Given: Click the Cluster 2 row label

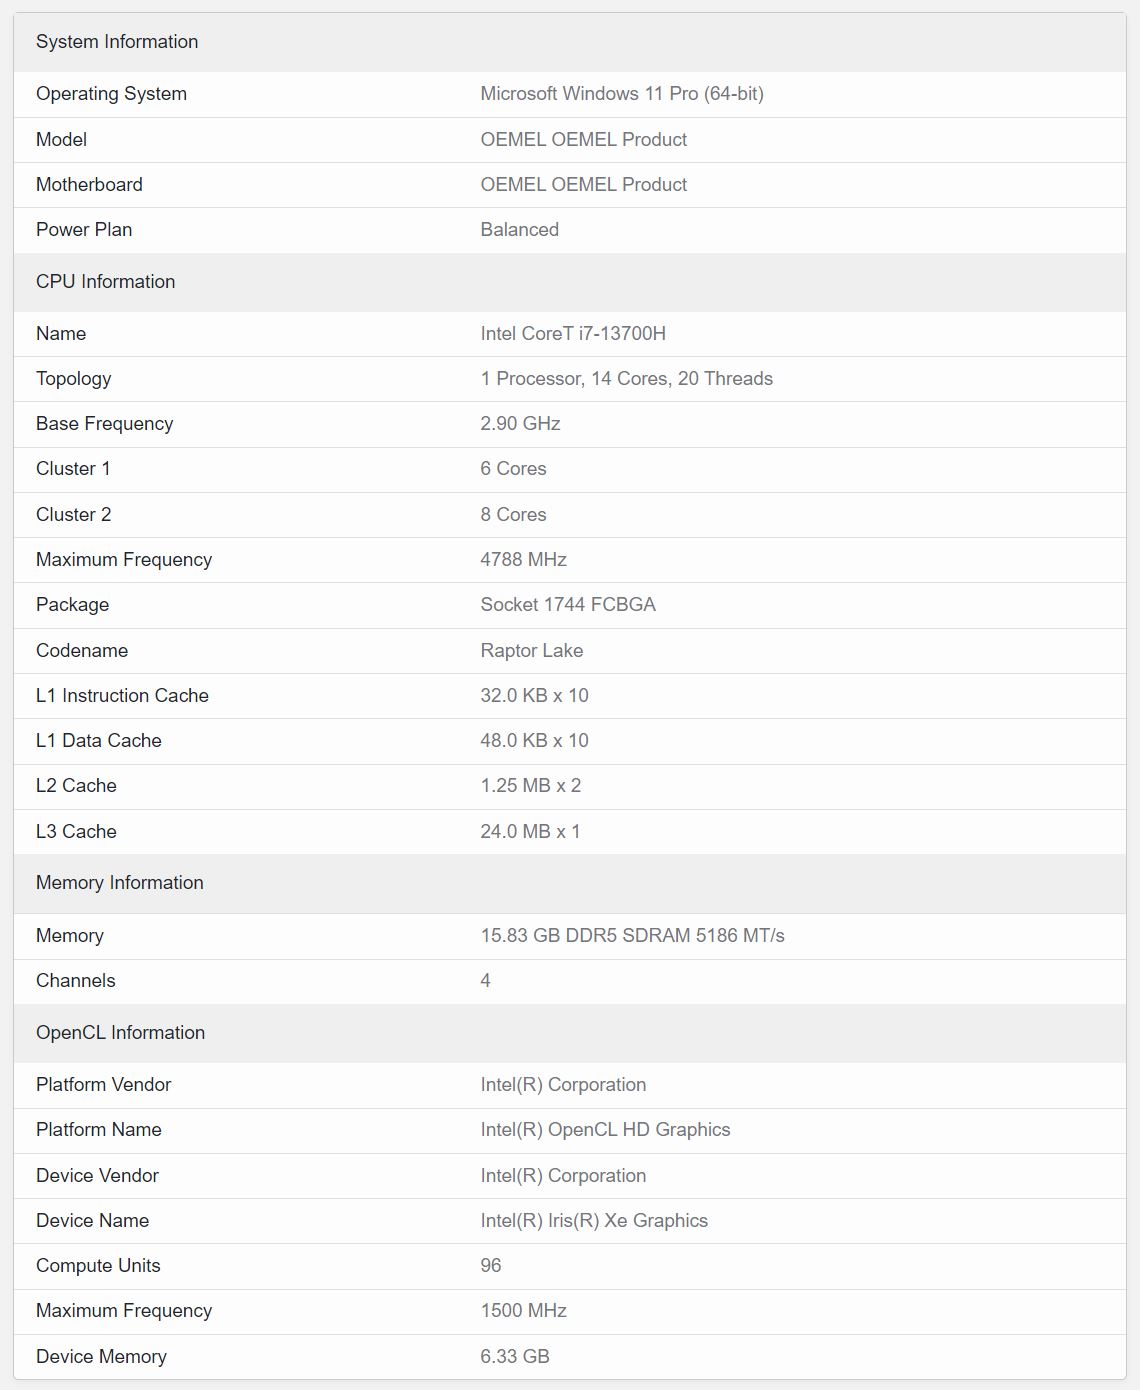Looking at the screenshot, I should coord(73,515).
